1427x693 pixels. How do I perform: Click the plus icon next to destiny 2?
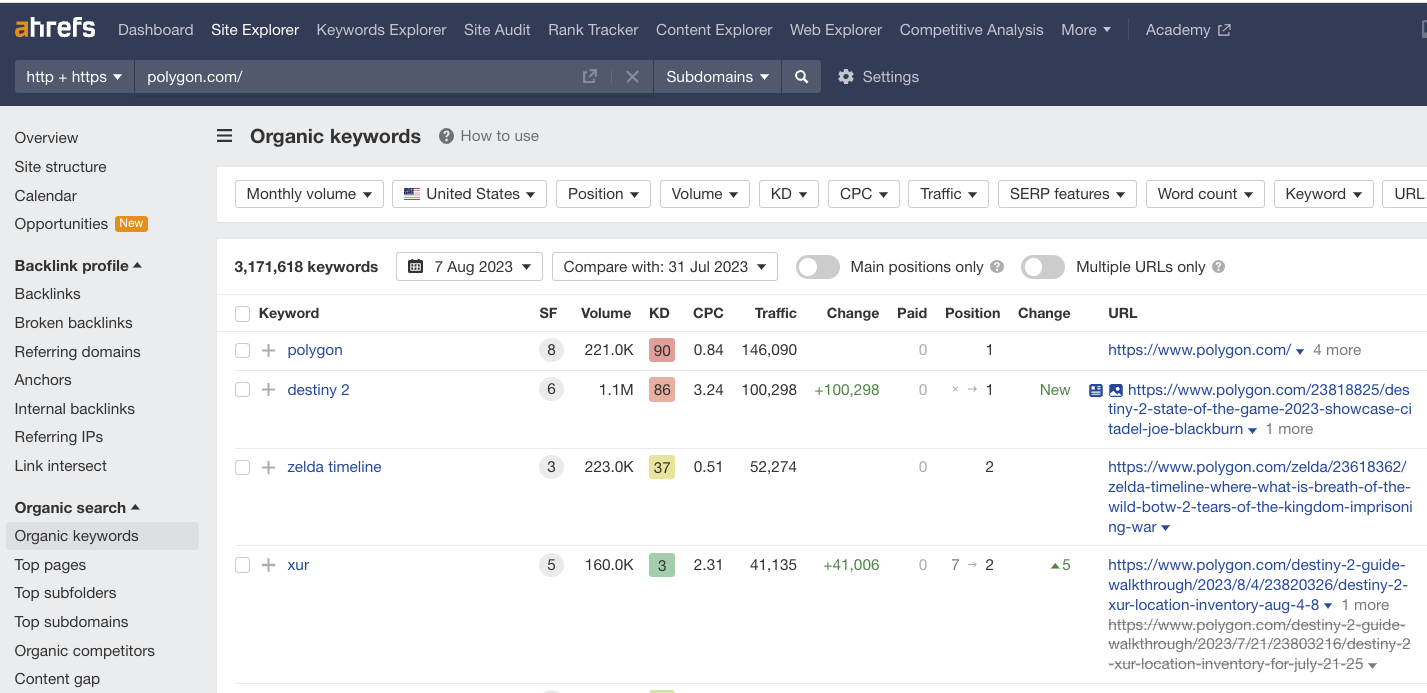[x=268, y=390]
